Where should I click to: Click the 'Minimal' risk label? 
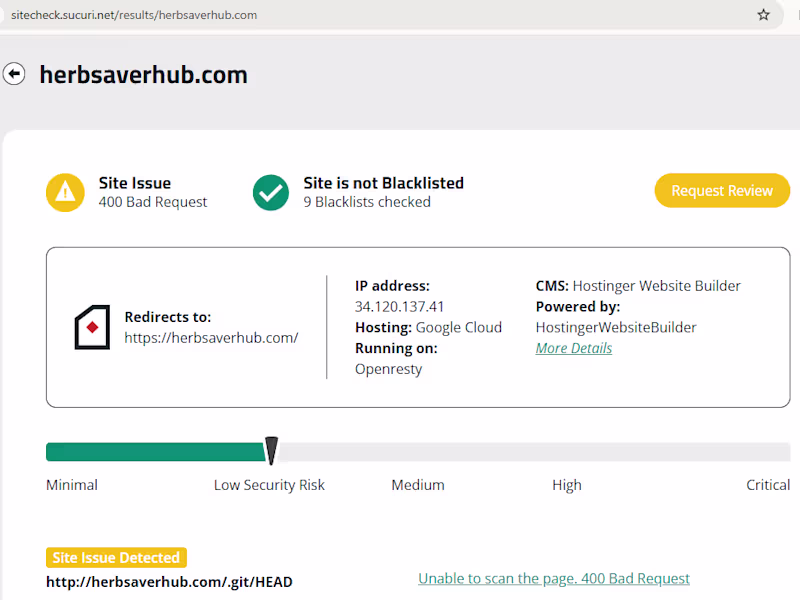coord(72,485)
